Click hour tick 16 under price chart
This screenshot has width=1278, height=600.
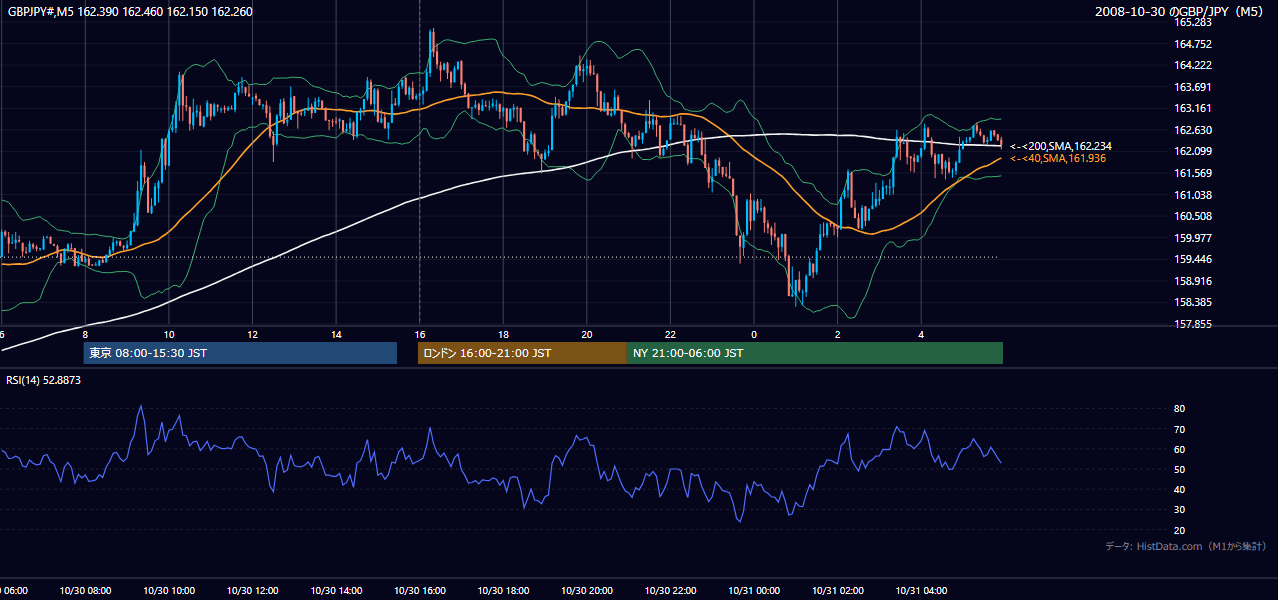[x=419, y=334]
